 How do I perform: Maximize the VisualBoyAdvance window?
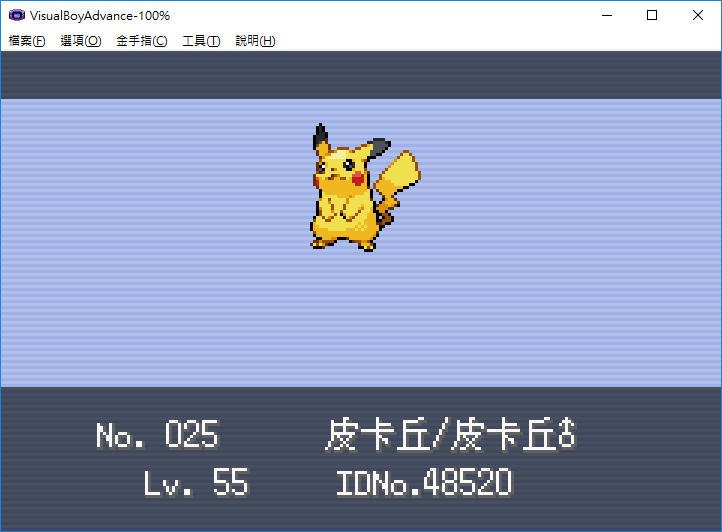point(652,15)
